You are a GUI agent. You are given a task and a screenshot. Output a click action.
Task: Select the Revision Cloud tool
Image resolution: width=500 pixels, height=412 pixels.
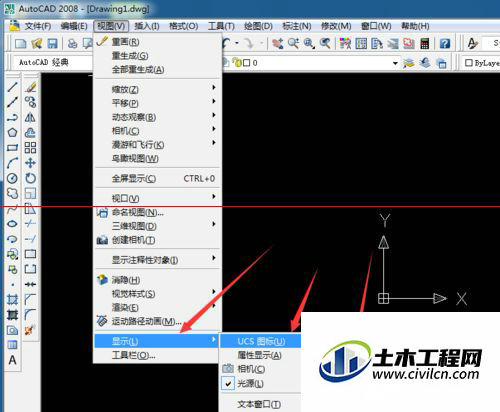pyautogui.click(x=12, y=193)
